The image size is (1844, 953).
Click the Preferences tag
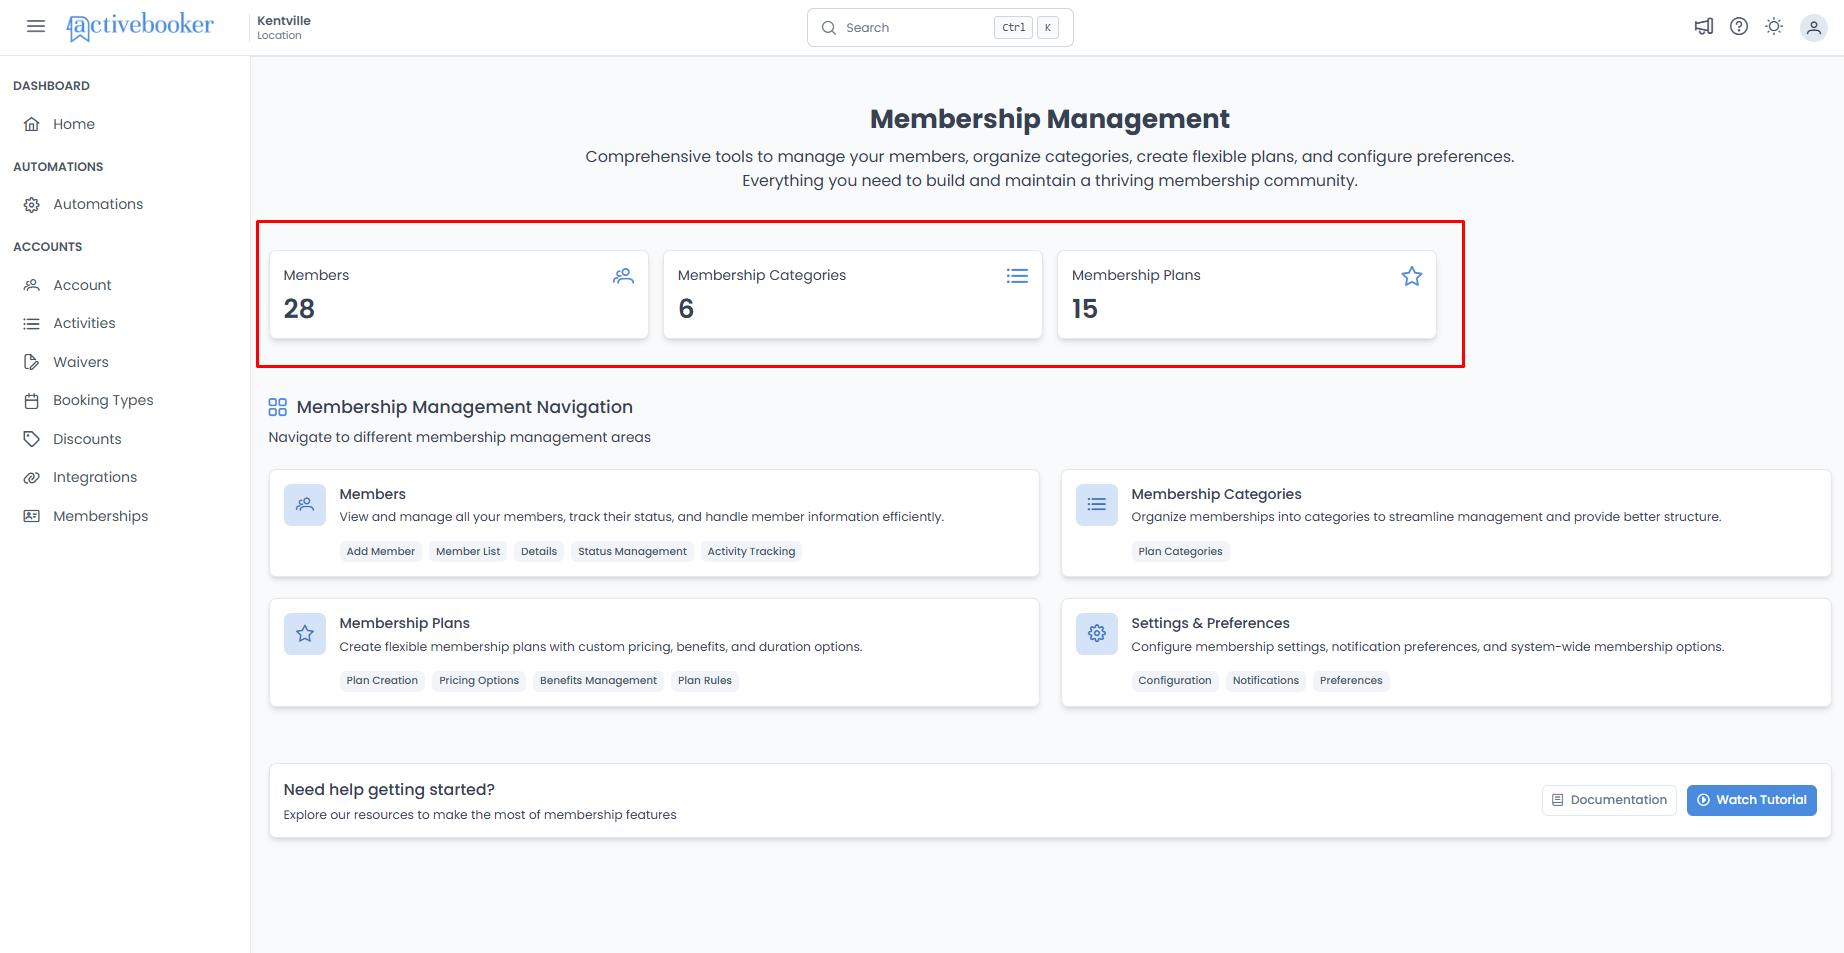click(1351, 680)
